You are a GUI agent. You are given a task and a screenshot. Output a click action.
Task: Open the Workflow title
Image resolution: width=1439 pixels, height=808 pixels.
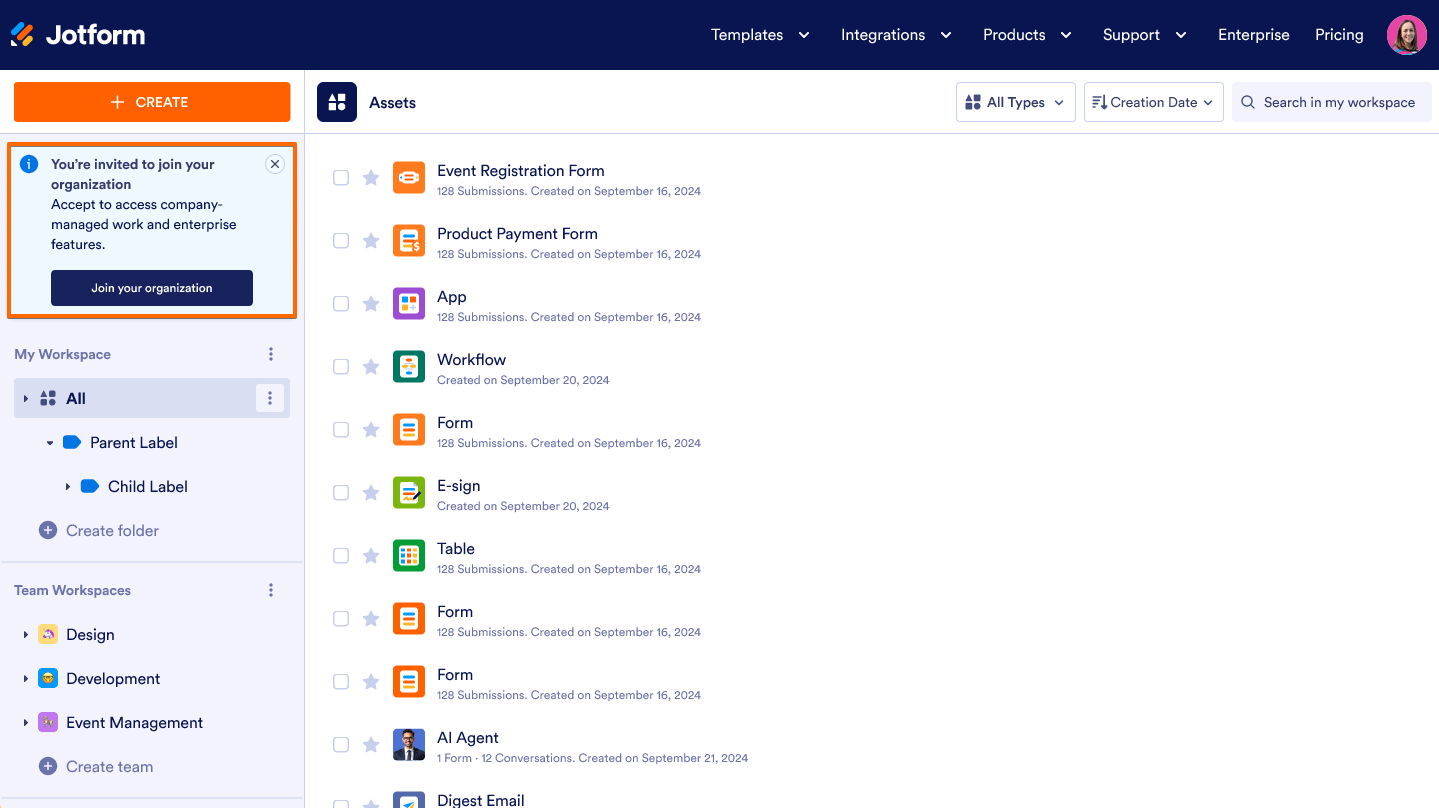click(x=471, y=360)
